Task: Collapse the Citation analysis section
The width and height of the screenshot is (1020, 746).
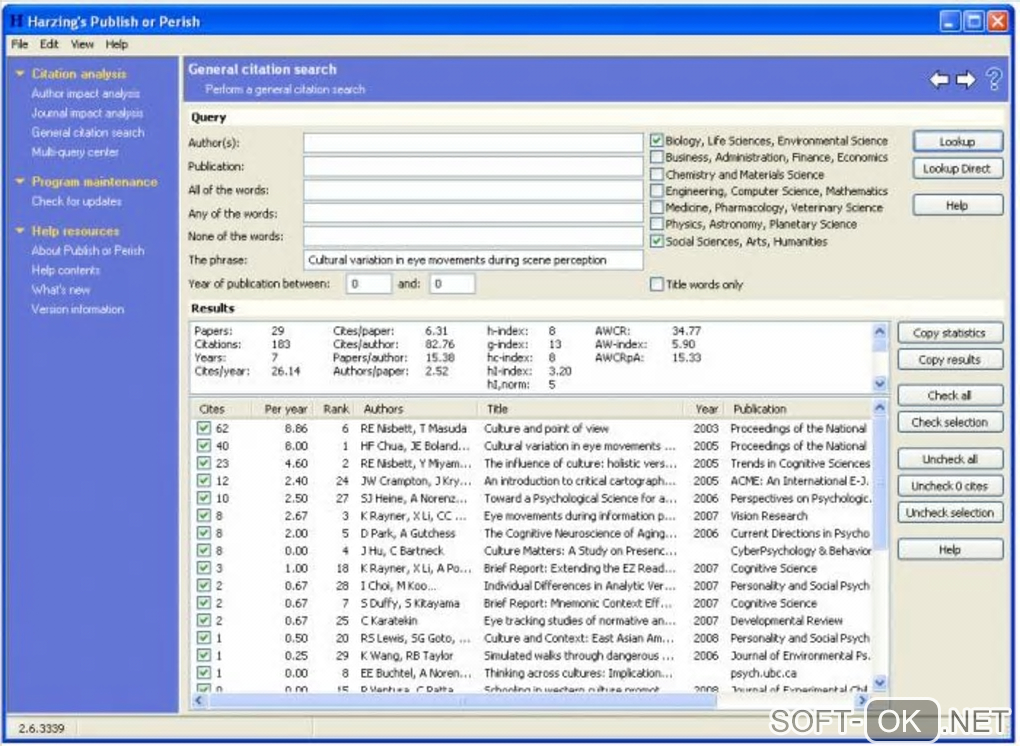Action: coord(20,73)
